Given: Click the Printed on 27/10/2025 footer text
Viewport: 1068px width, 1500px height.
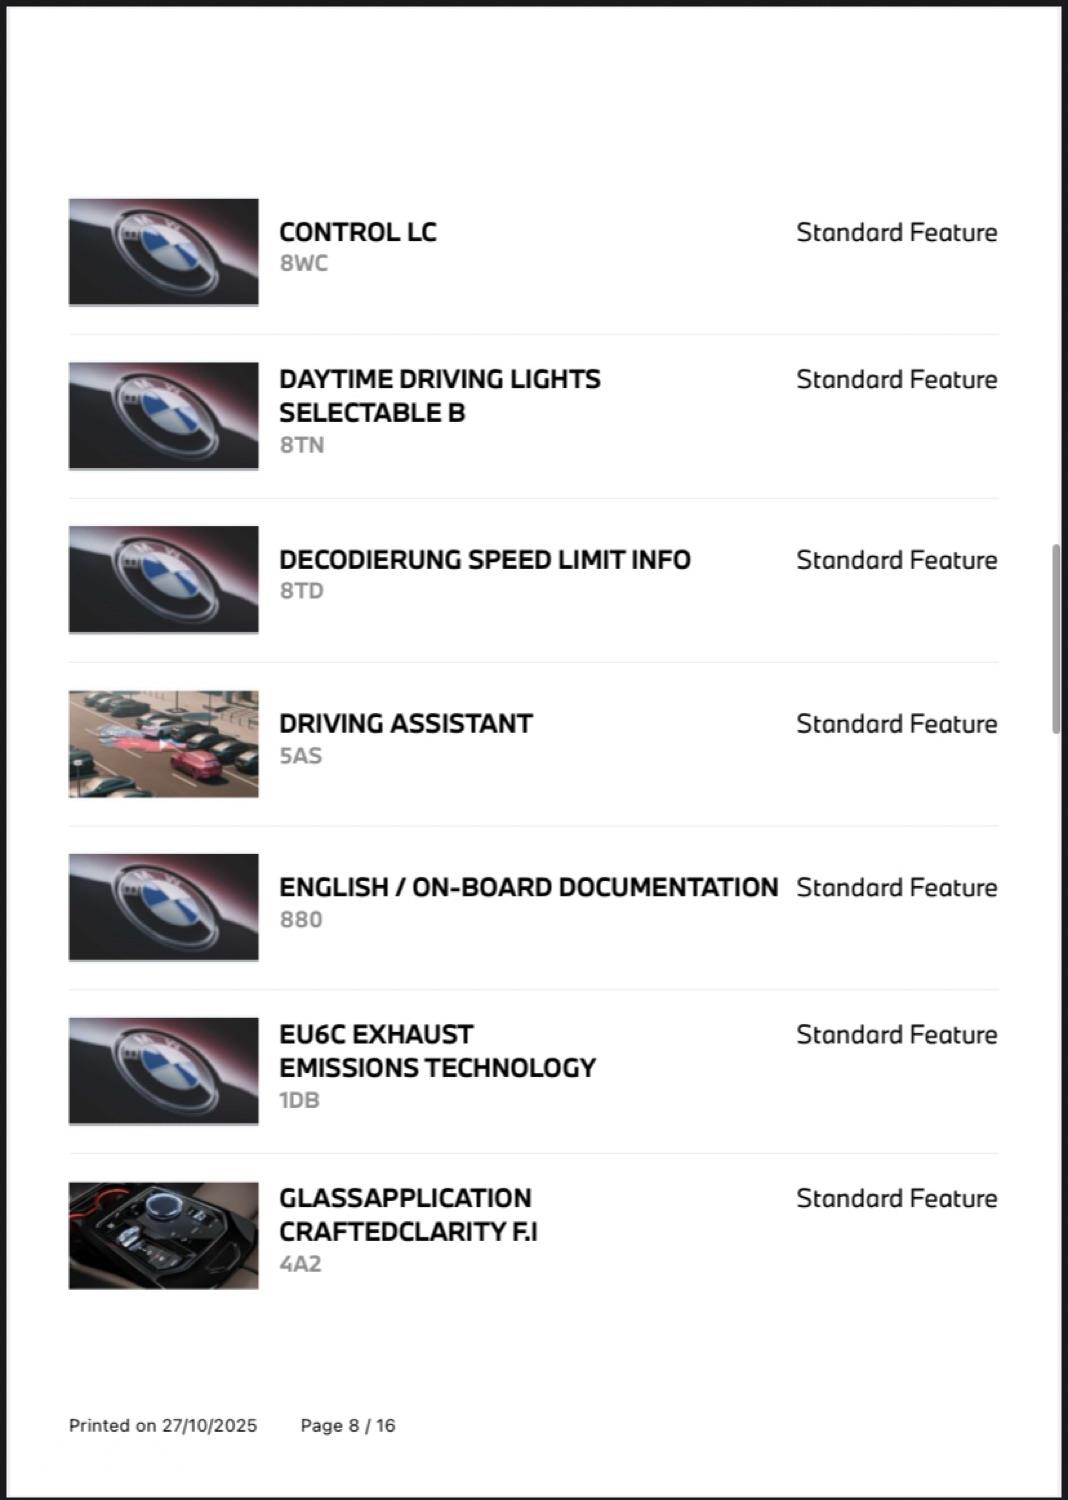Looking at the screenshot, I should pos(163,1425).
